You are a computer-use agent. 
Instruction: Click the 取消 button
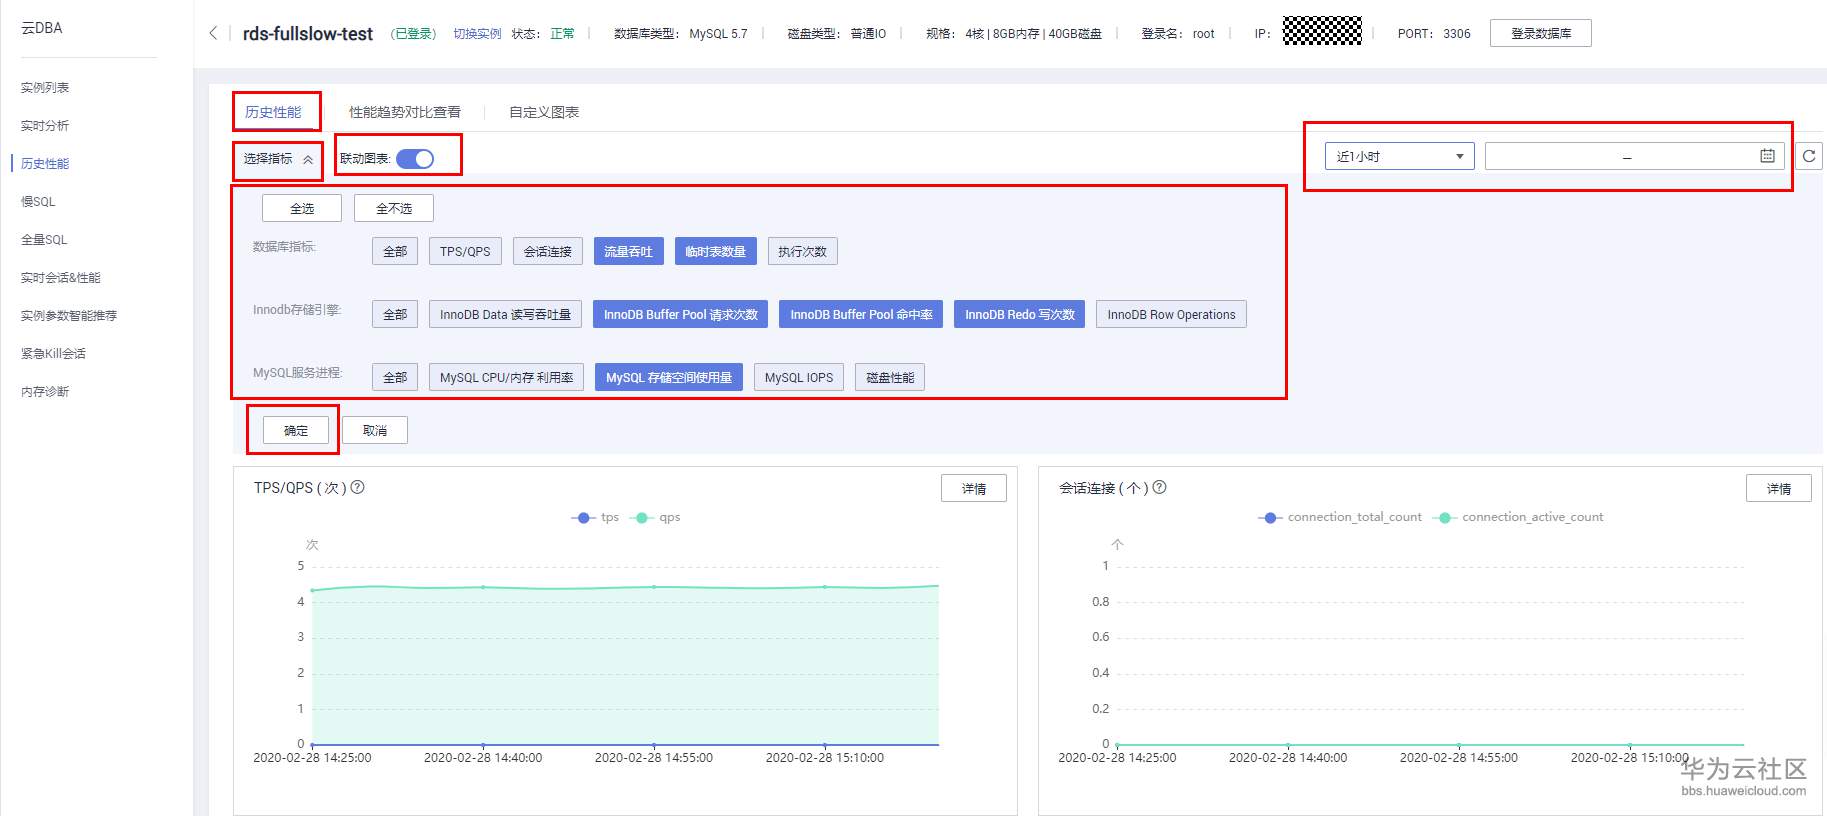point(375,430)
